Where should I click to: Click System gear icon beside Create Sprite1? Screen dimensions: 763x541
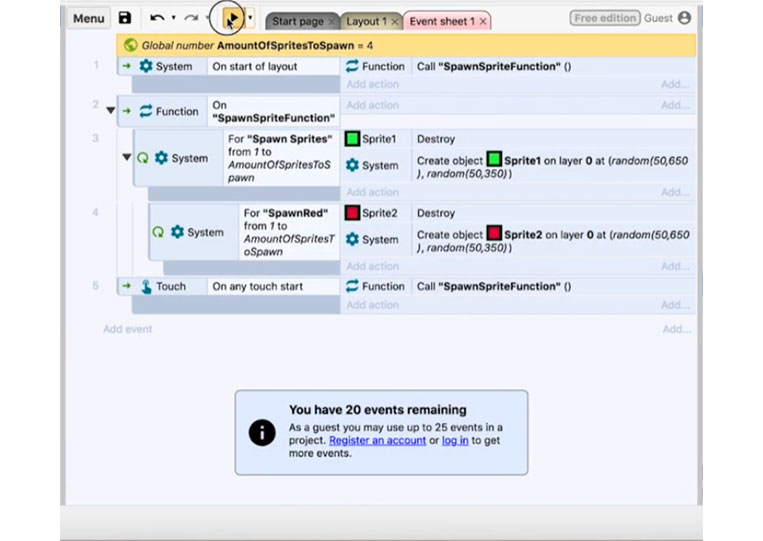pos(352,165)
